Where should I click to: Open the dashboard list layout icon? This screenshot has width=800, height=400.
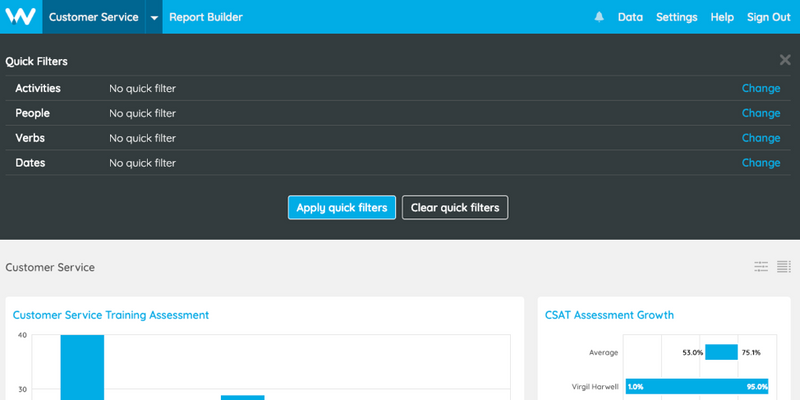[x=784, y=266]
